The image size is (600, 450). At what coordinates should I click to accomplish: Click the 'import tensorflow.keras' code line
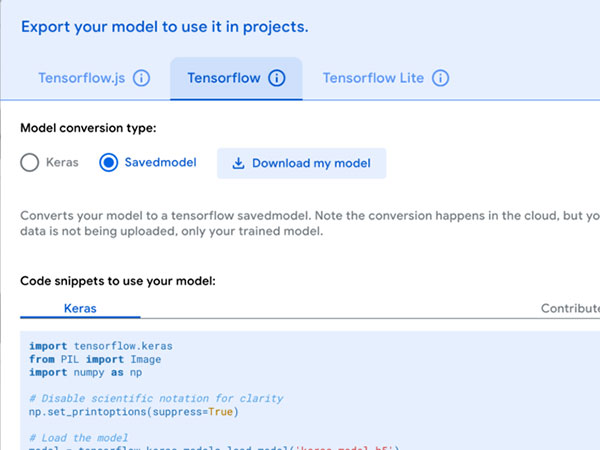point(100,345)
